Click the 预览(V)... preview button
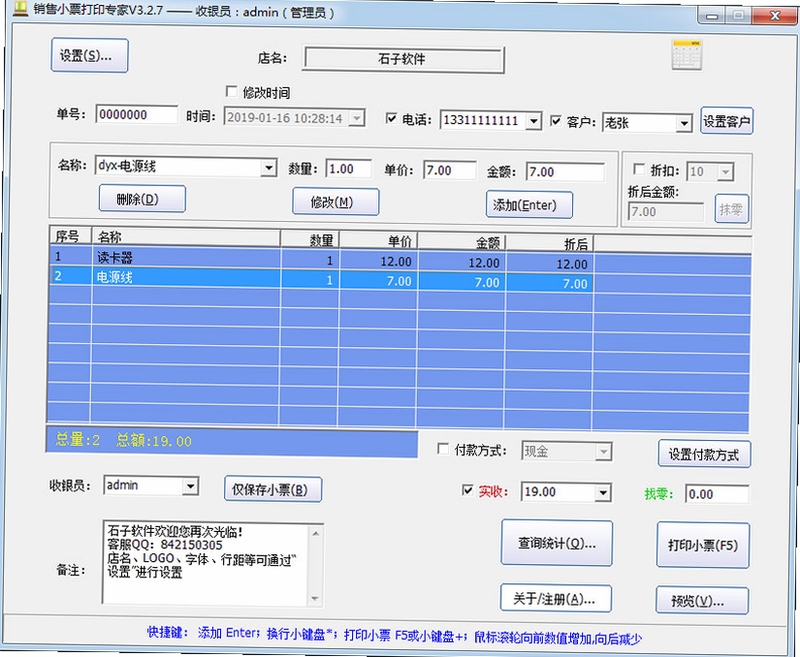The image size is (800, 657). pos(702,601)
